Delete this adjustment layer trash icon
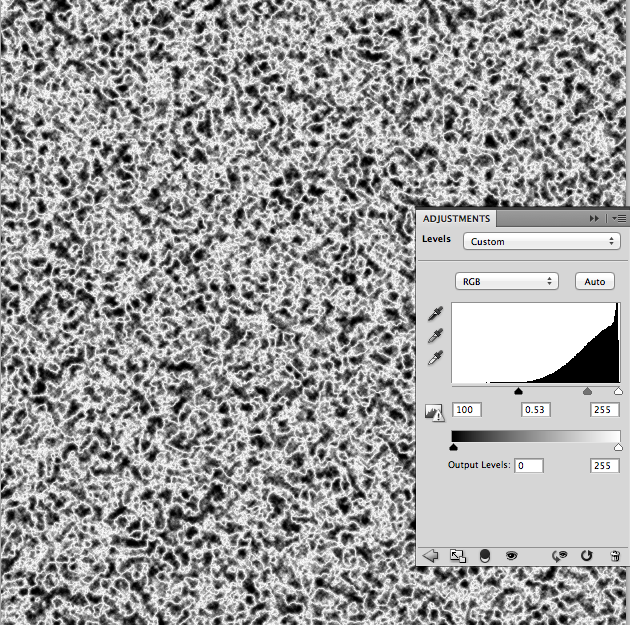This screenshot has width=630, height=625. click(615, 556)
